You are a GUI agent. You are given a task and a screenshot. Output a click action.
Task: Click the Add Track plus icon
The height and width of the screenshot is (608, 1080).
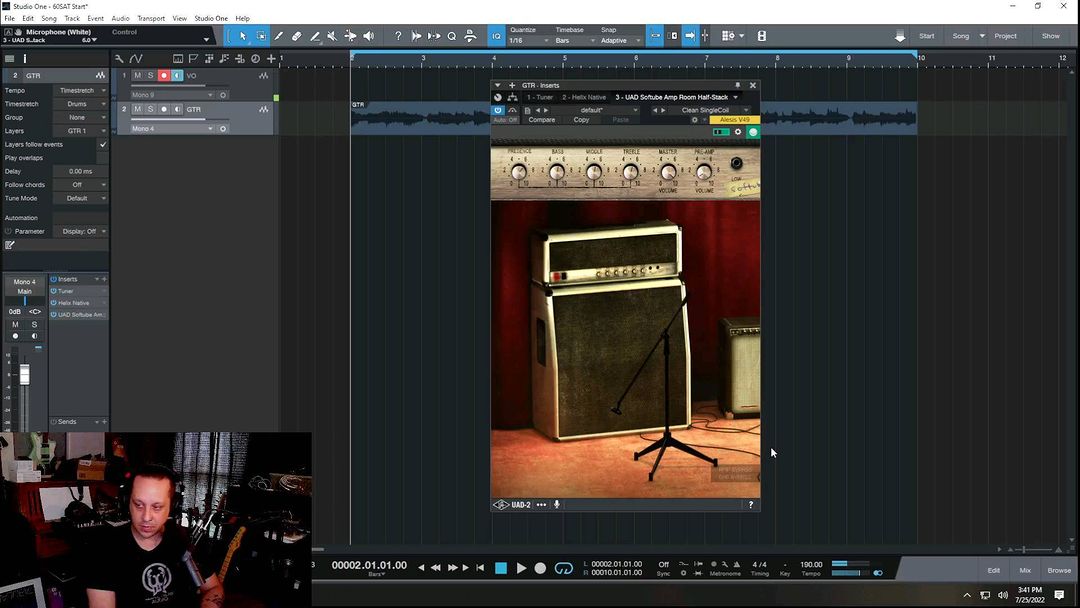coord(270,58)
